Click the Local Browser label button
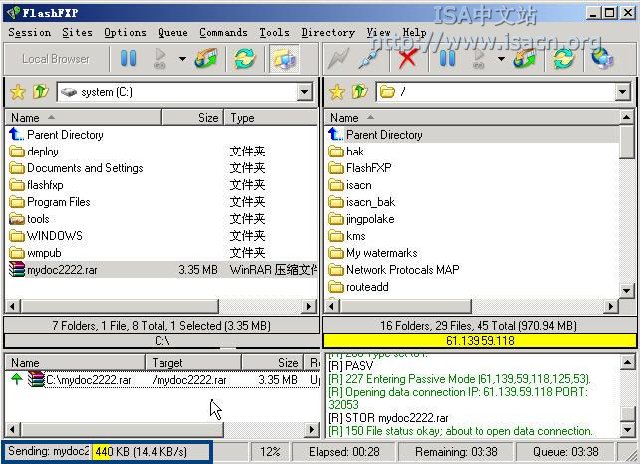The width and height of the screenshot is (640, 464). 56,59
